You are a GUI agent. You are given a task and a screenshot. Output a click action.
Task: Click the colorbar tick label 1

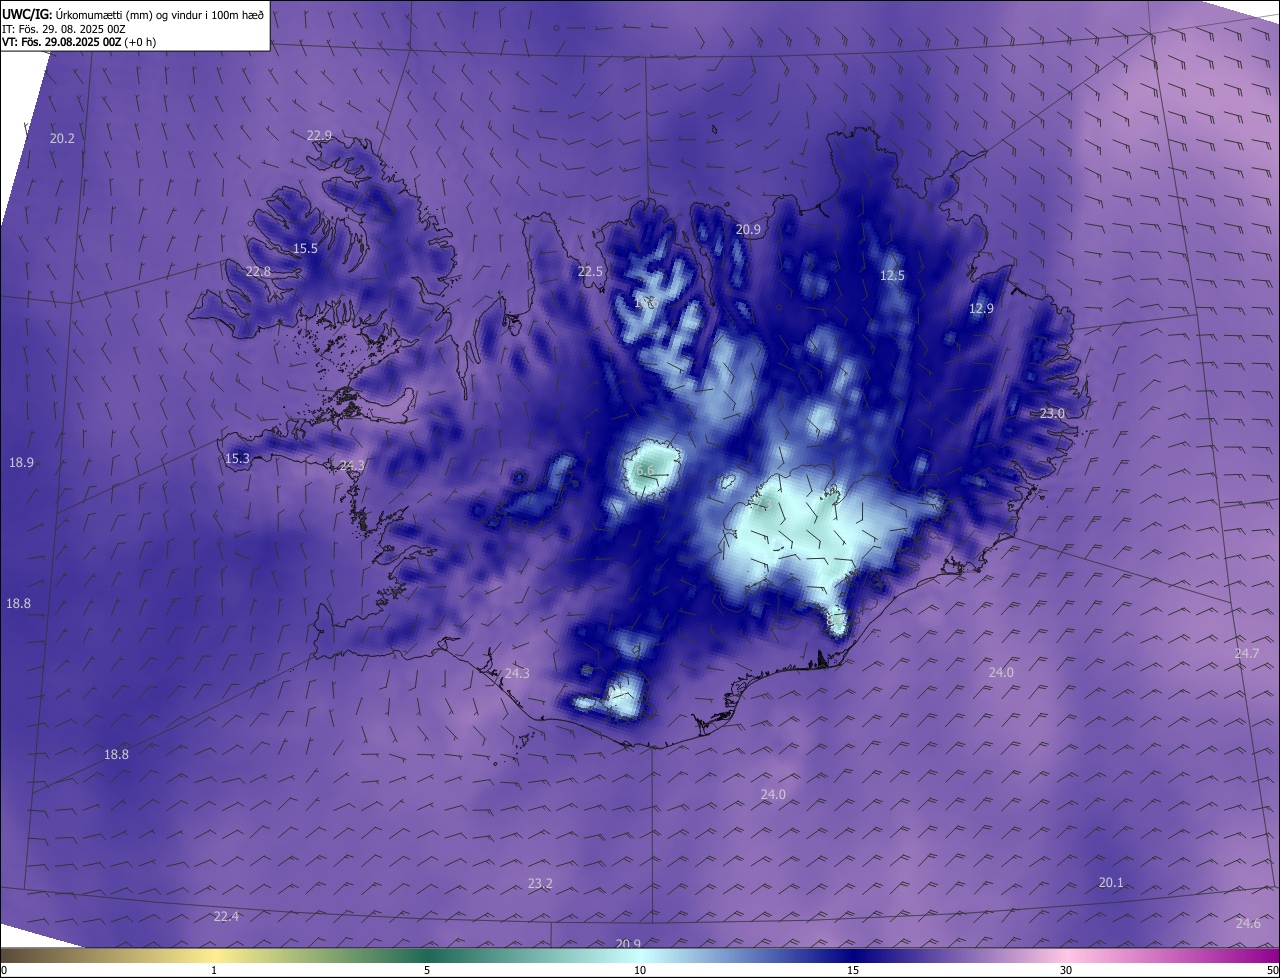pyautogui.click(x=214, y=970)
